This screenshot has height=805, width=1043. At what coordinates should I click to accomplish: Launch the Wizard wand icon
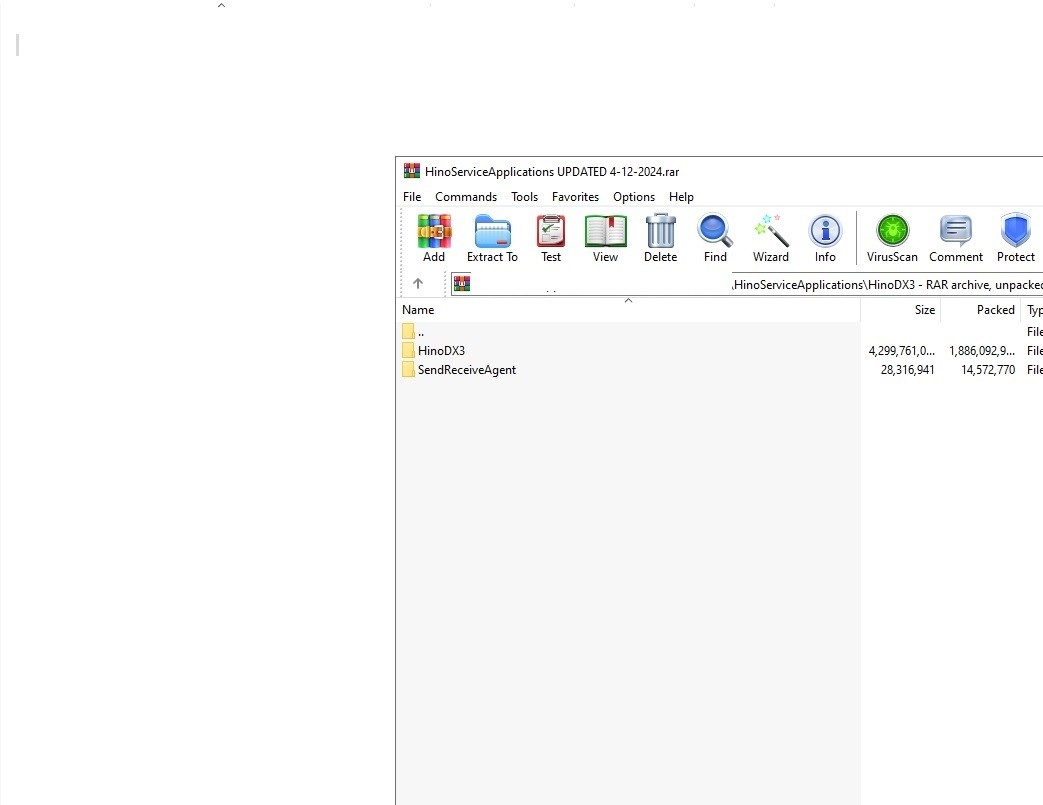click(x=771, y=231)
